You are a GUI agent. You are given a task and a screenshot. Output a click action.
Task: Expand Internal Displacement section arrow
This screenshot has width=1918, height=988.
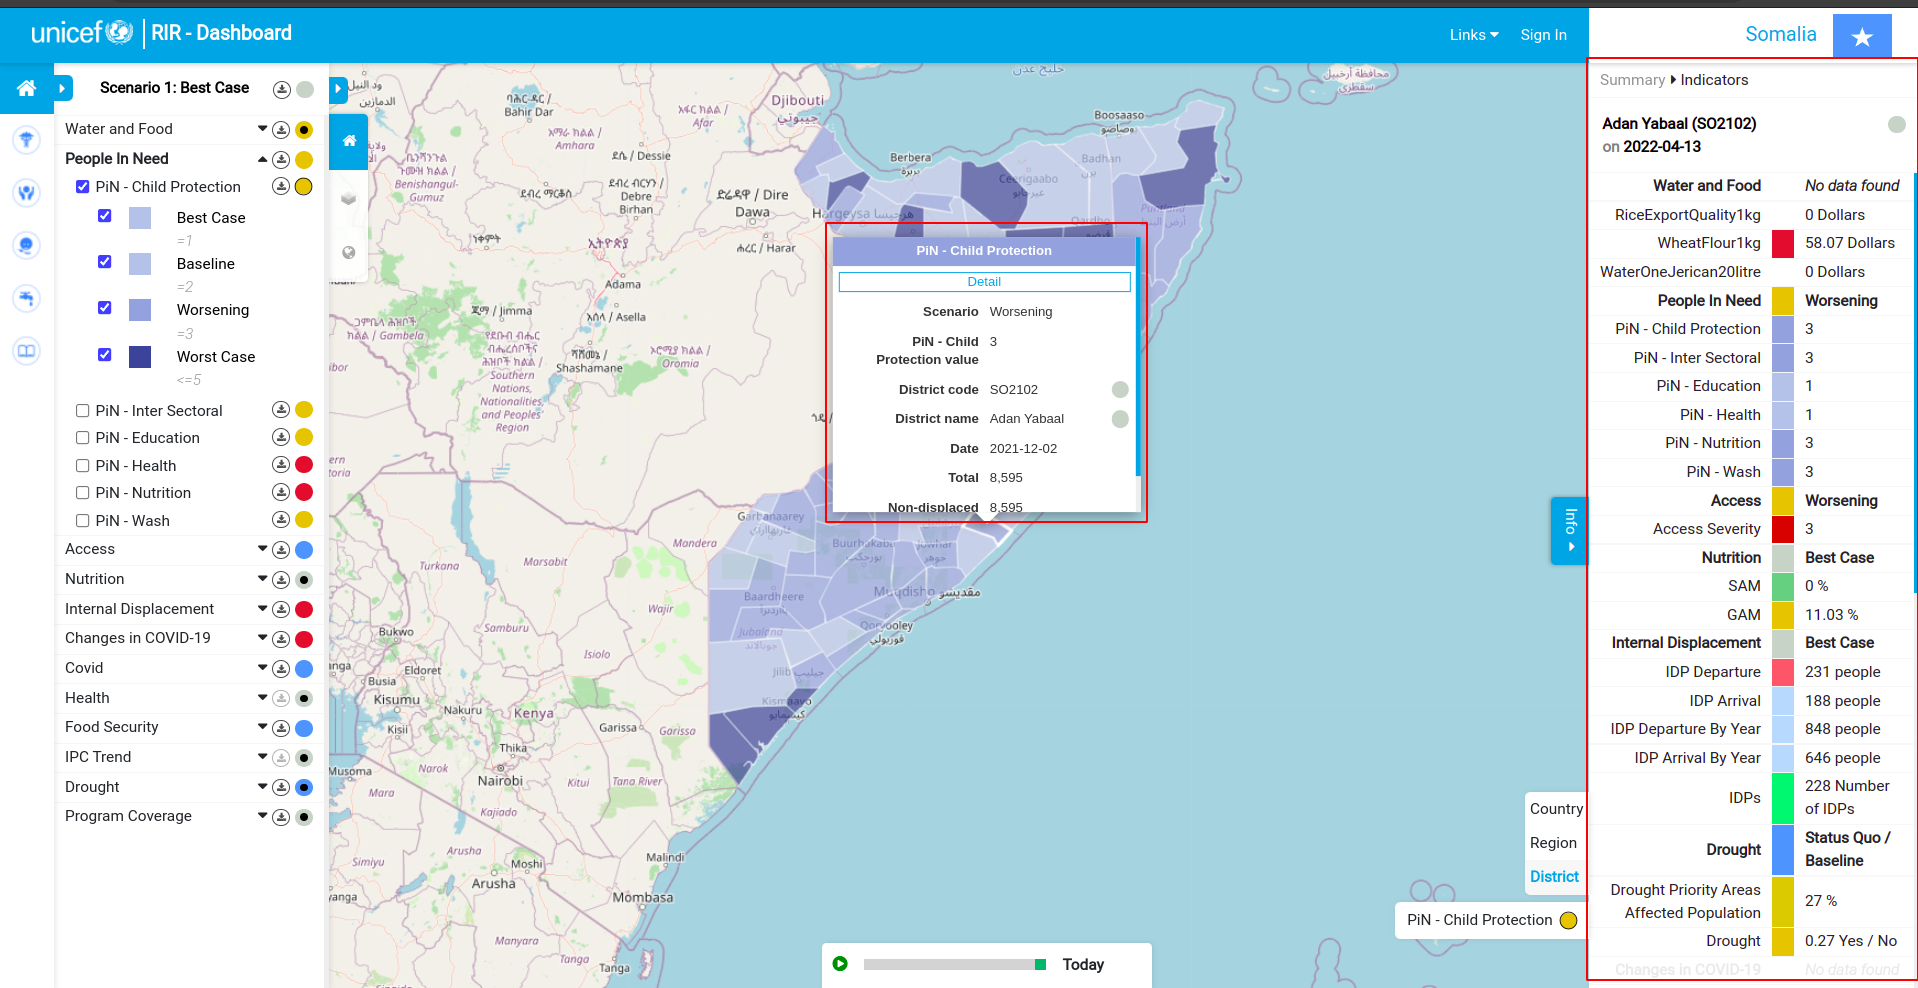tap(262, 609)
